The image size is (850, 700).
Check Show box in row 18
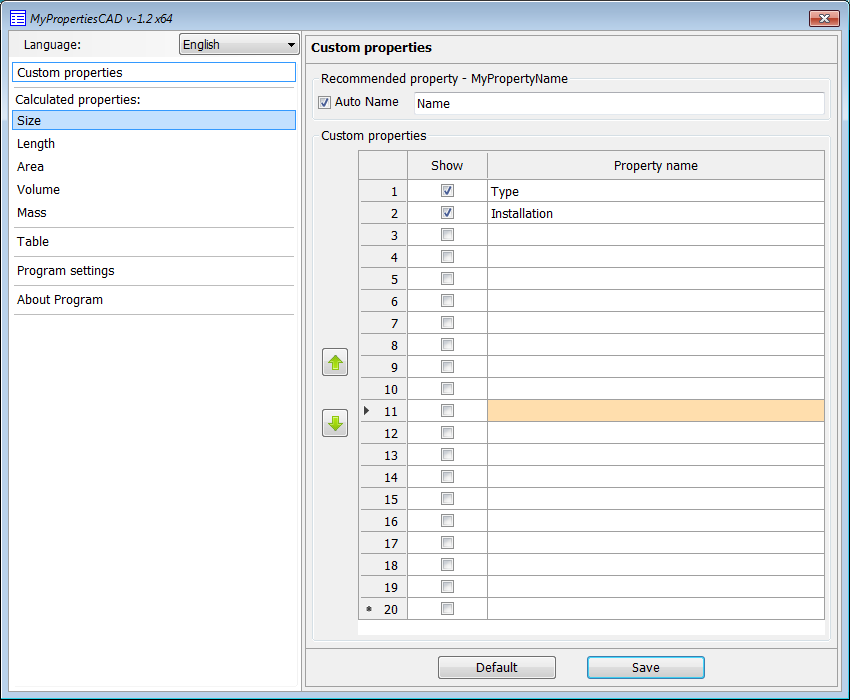pyautogui.click(x=447, y=564)
